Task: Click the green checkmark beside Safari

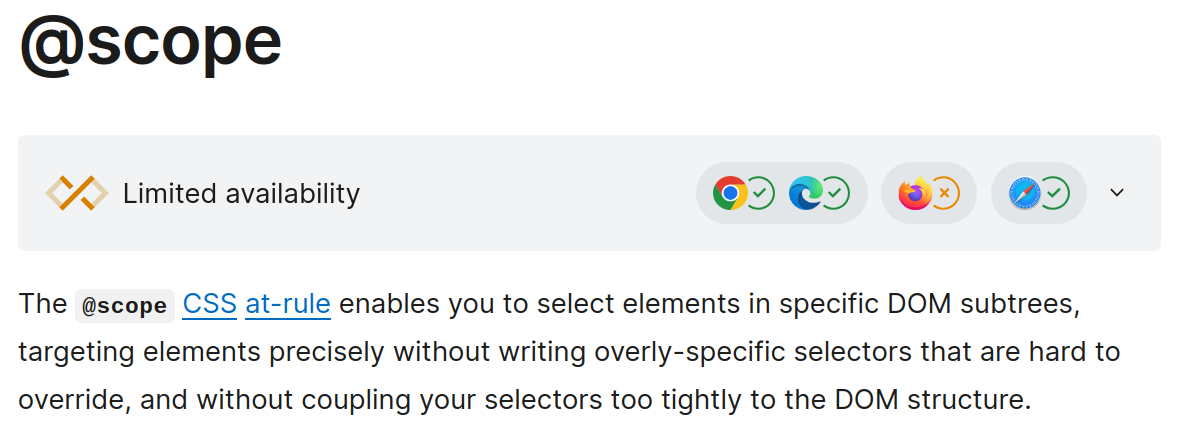Action: coord(1055,193)
